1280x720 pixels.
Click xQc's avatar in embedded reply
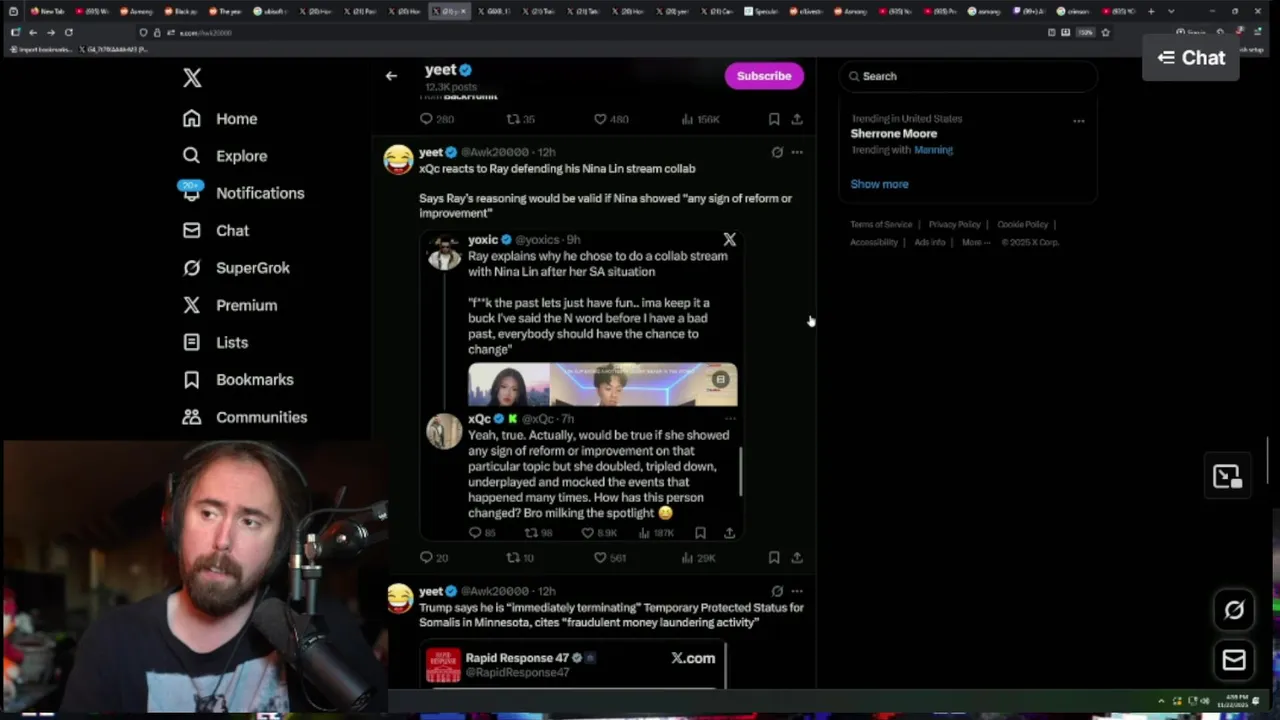click(x=443, y=431)
